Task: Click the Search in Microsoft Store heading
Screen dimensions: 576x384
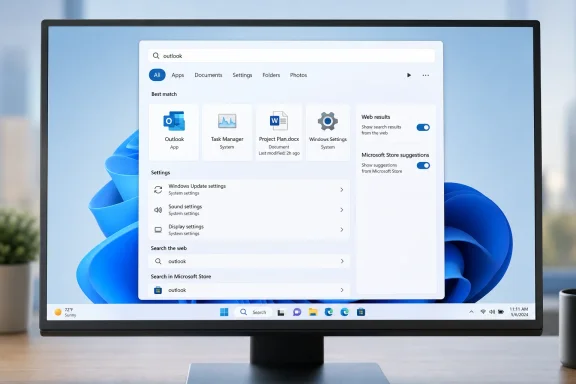Action: click(181, 276)
